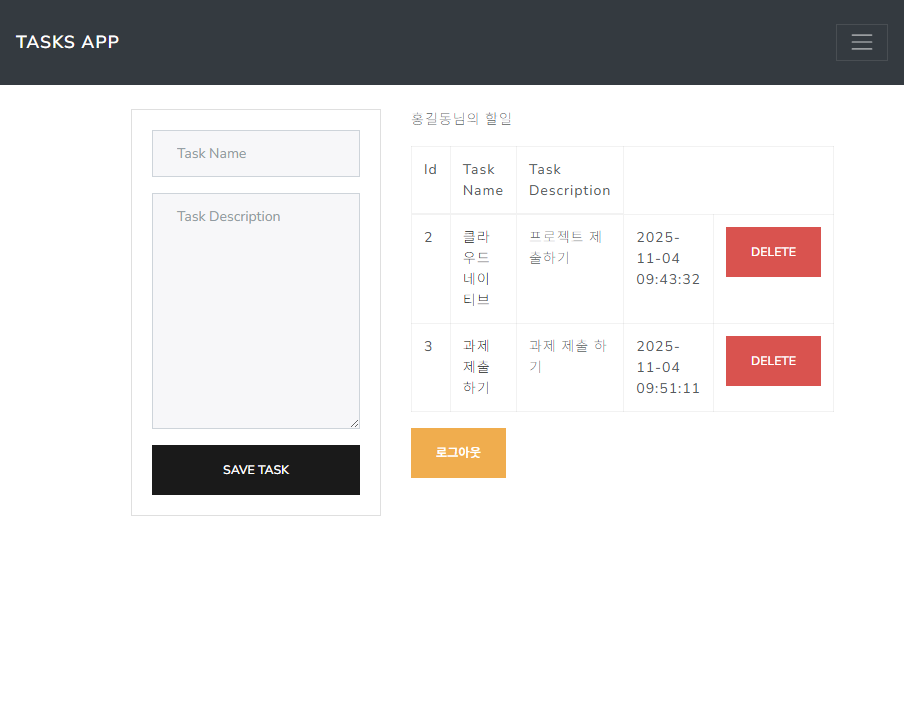
Task: Delete the task with Id 2
Action: [773, 252]
